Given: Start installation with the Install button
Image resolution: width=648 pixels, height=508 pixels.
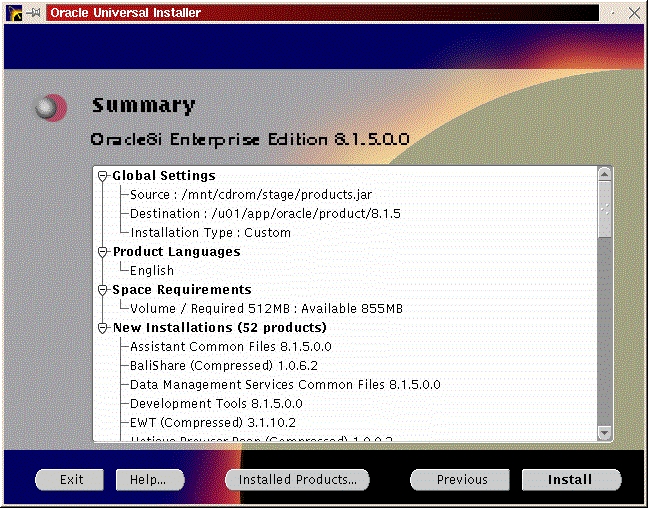Looking at the screenshot, I should tap(570, 480).
